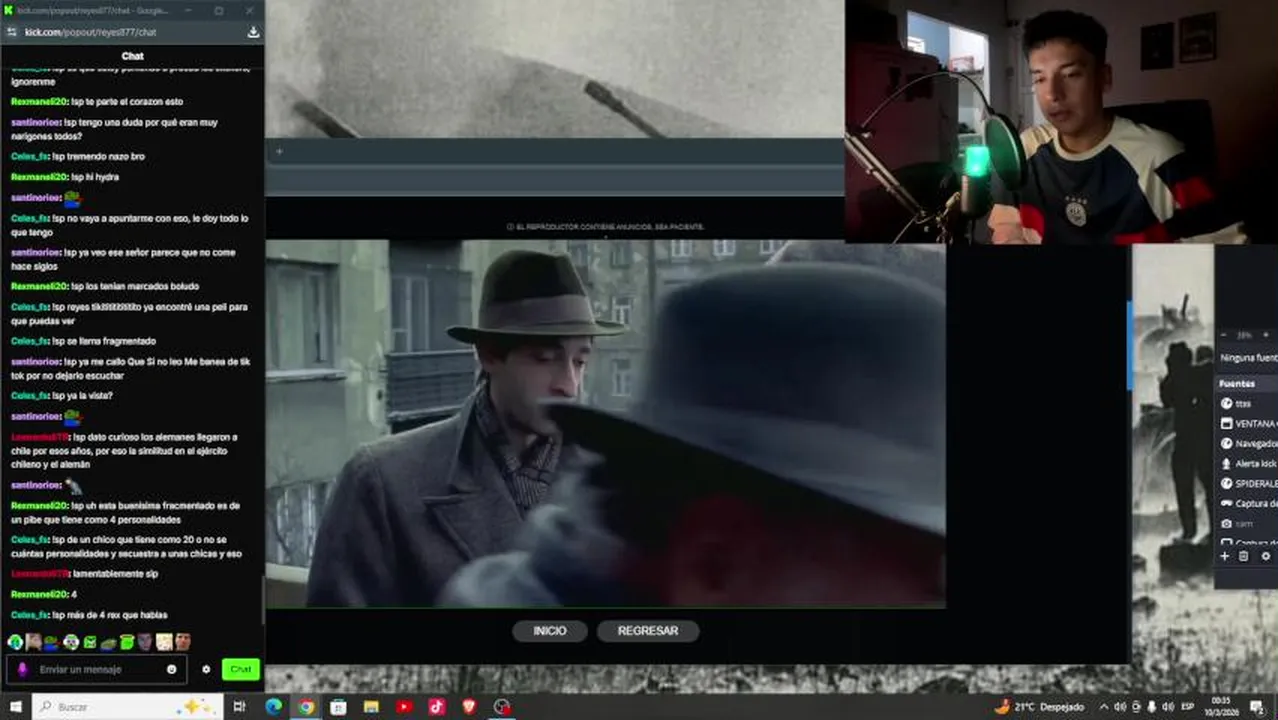Image resolution: width=1278 pixels, height=720 pixels.
Task: Insert the sixth emote in the emote row
Action: pos(108,642)
